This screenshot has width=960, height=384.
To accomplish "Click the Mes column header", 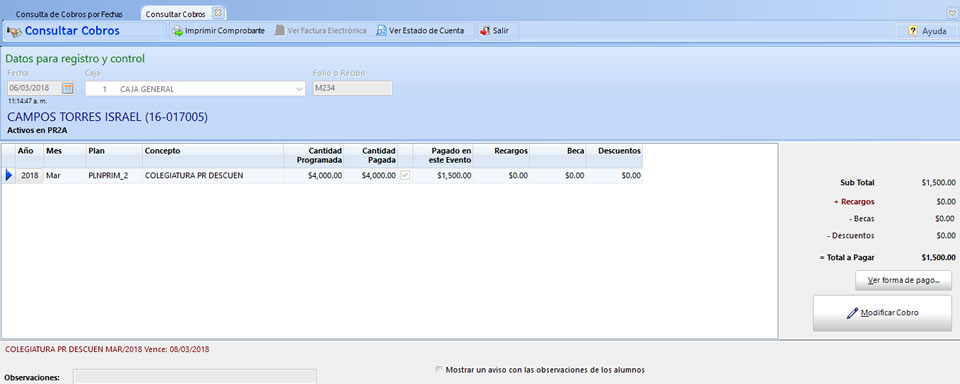I will coord(64,156).
